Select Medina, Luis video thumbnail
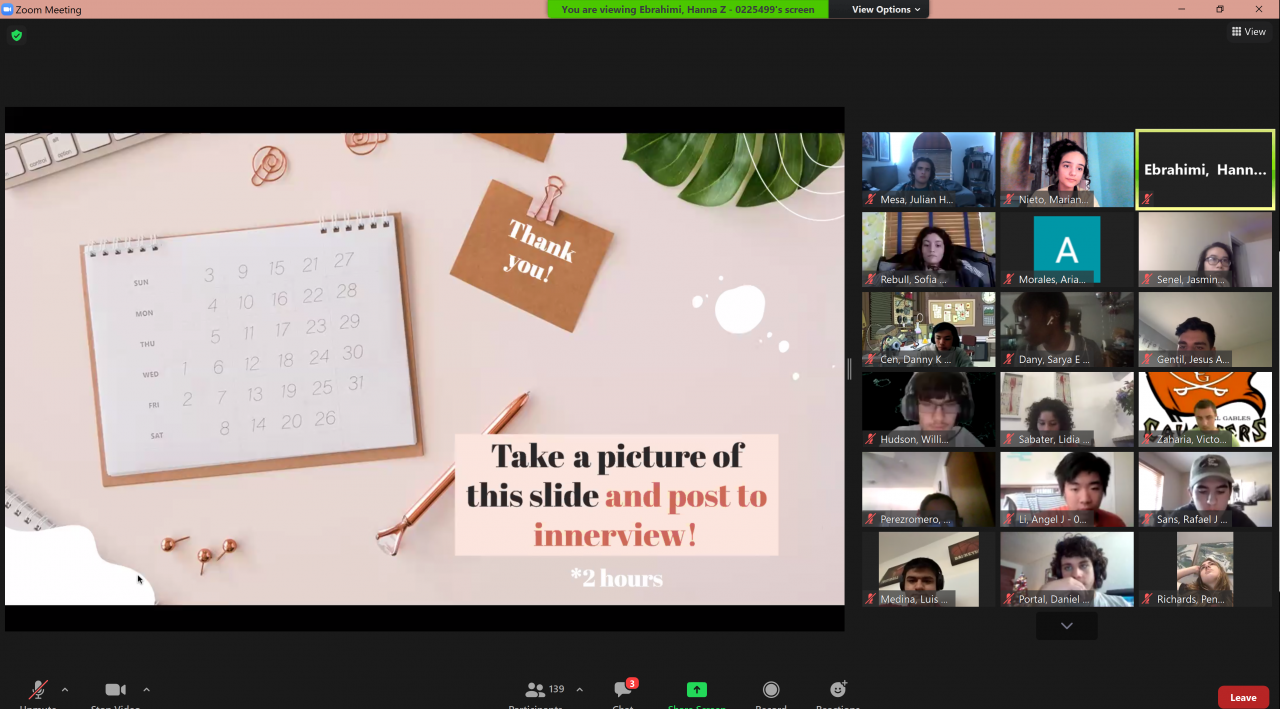This screenshot has height=709, width=1280. pos(929,569)
